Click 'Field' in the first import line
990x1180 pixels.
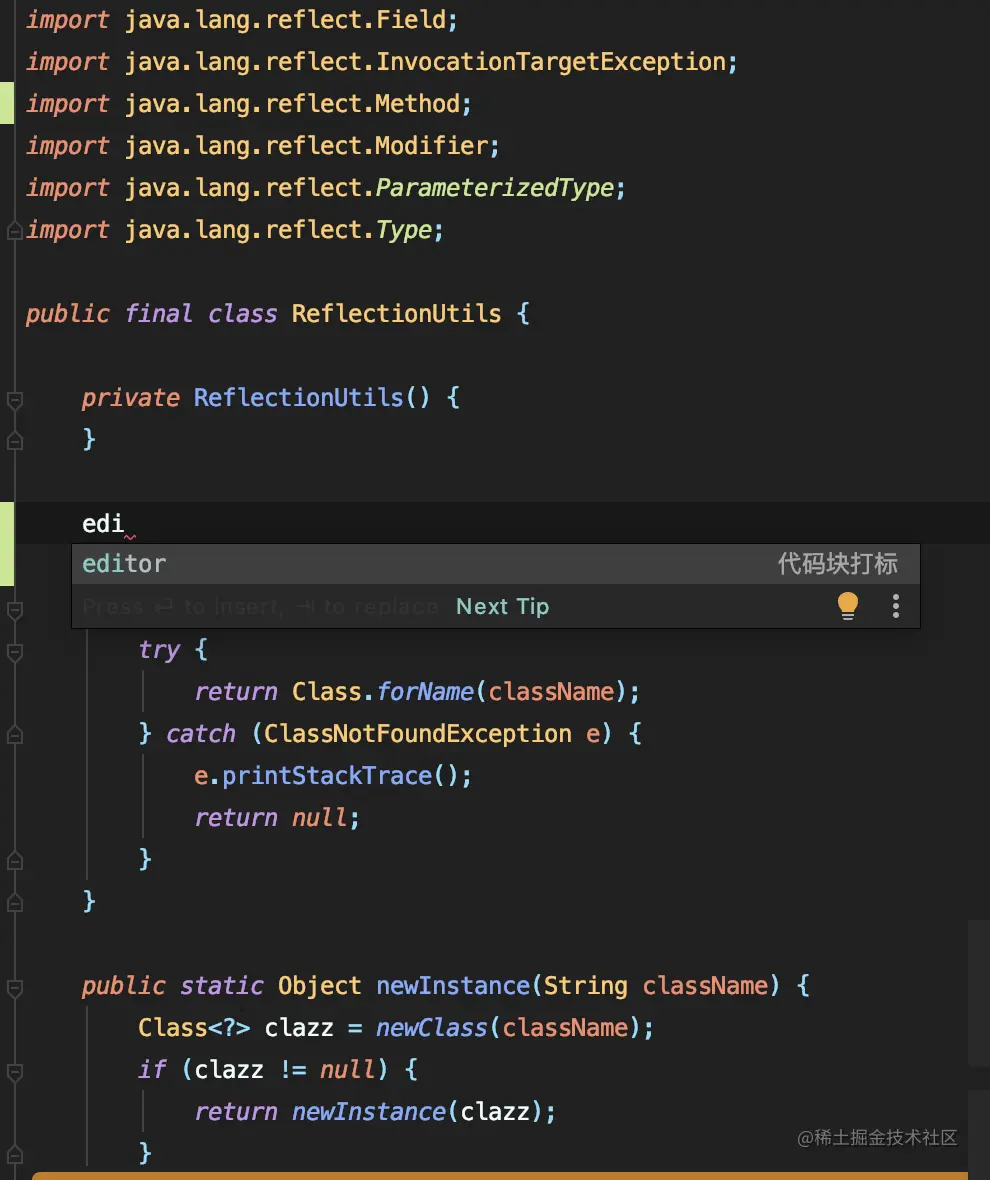(x=411, y=20)
